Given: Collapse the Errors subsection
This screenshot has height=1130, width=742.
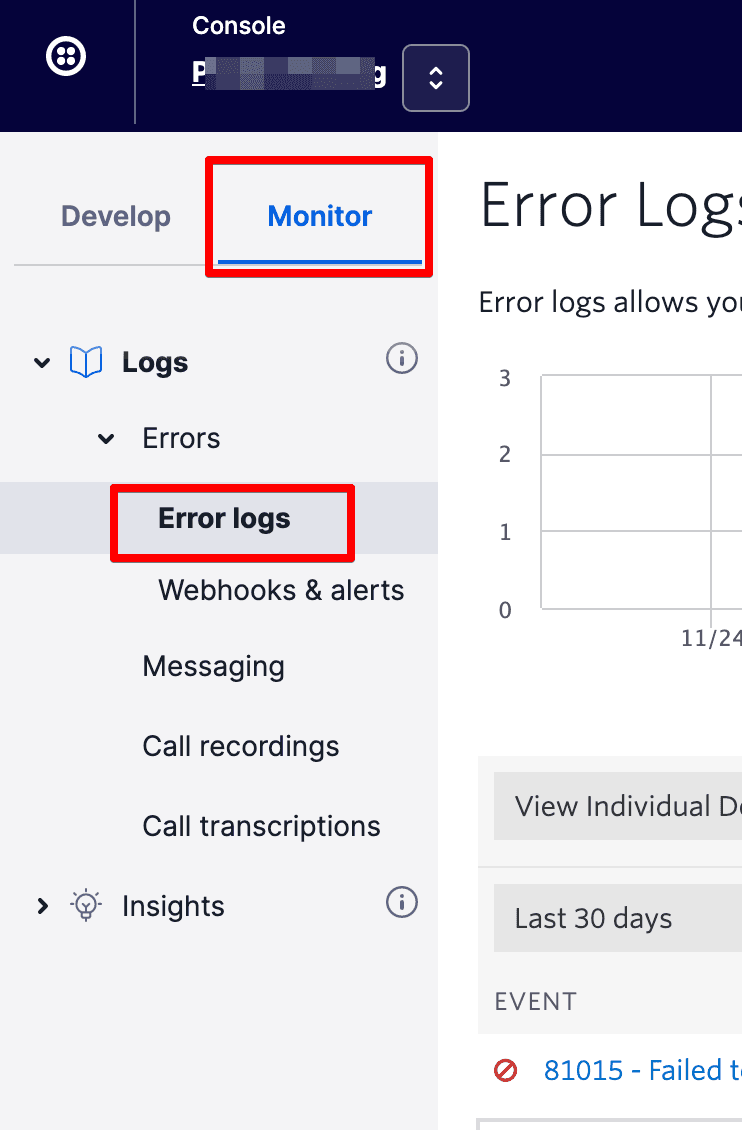Looking at the screenshot, I should 106,438.
